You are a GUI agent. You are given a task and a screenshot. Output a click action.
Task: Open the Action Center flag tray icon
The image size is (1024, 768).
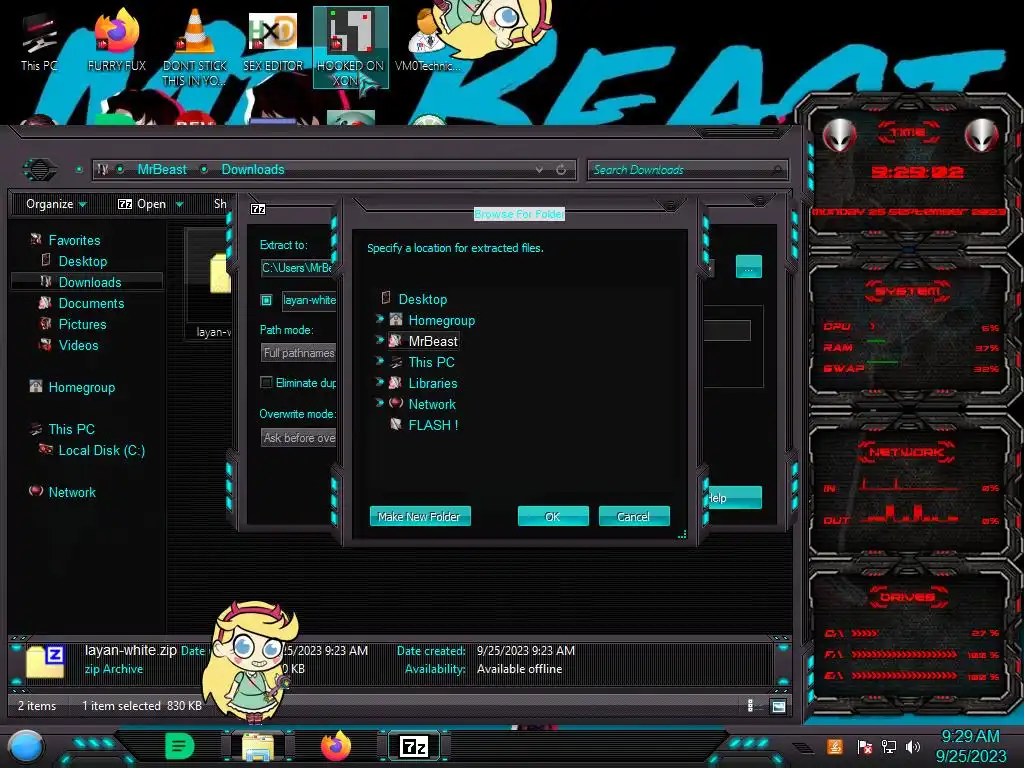pos(865,746)
